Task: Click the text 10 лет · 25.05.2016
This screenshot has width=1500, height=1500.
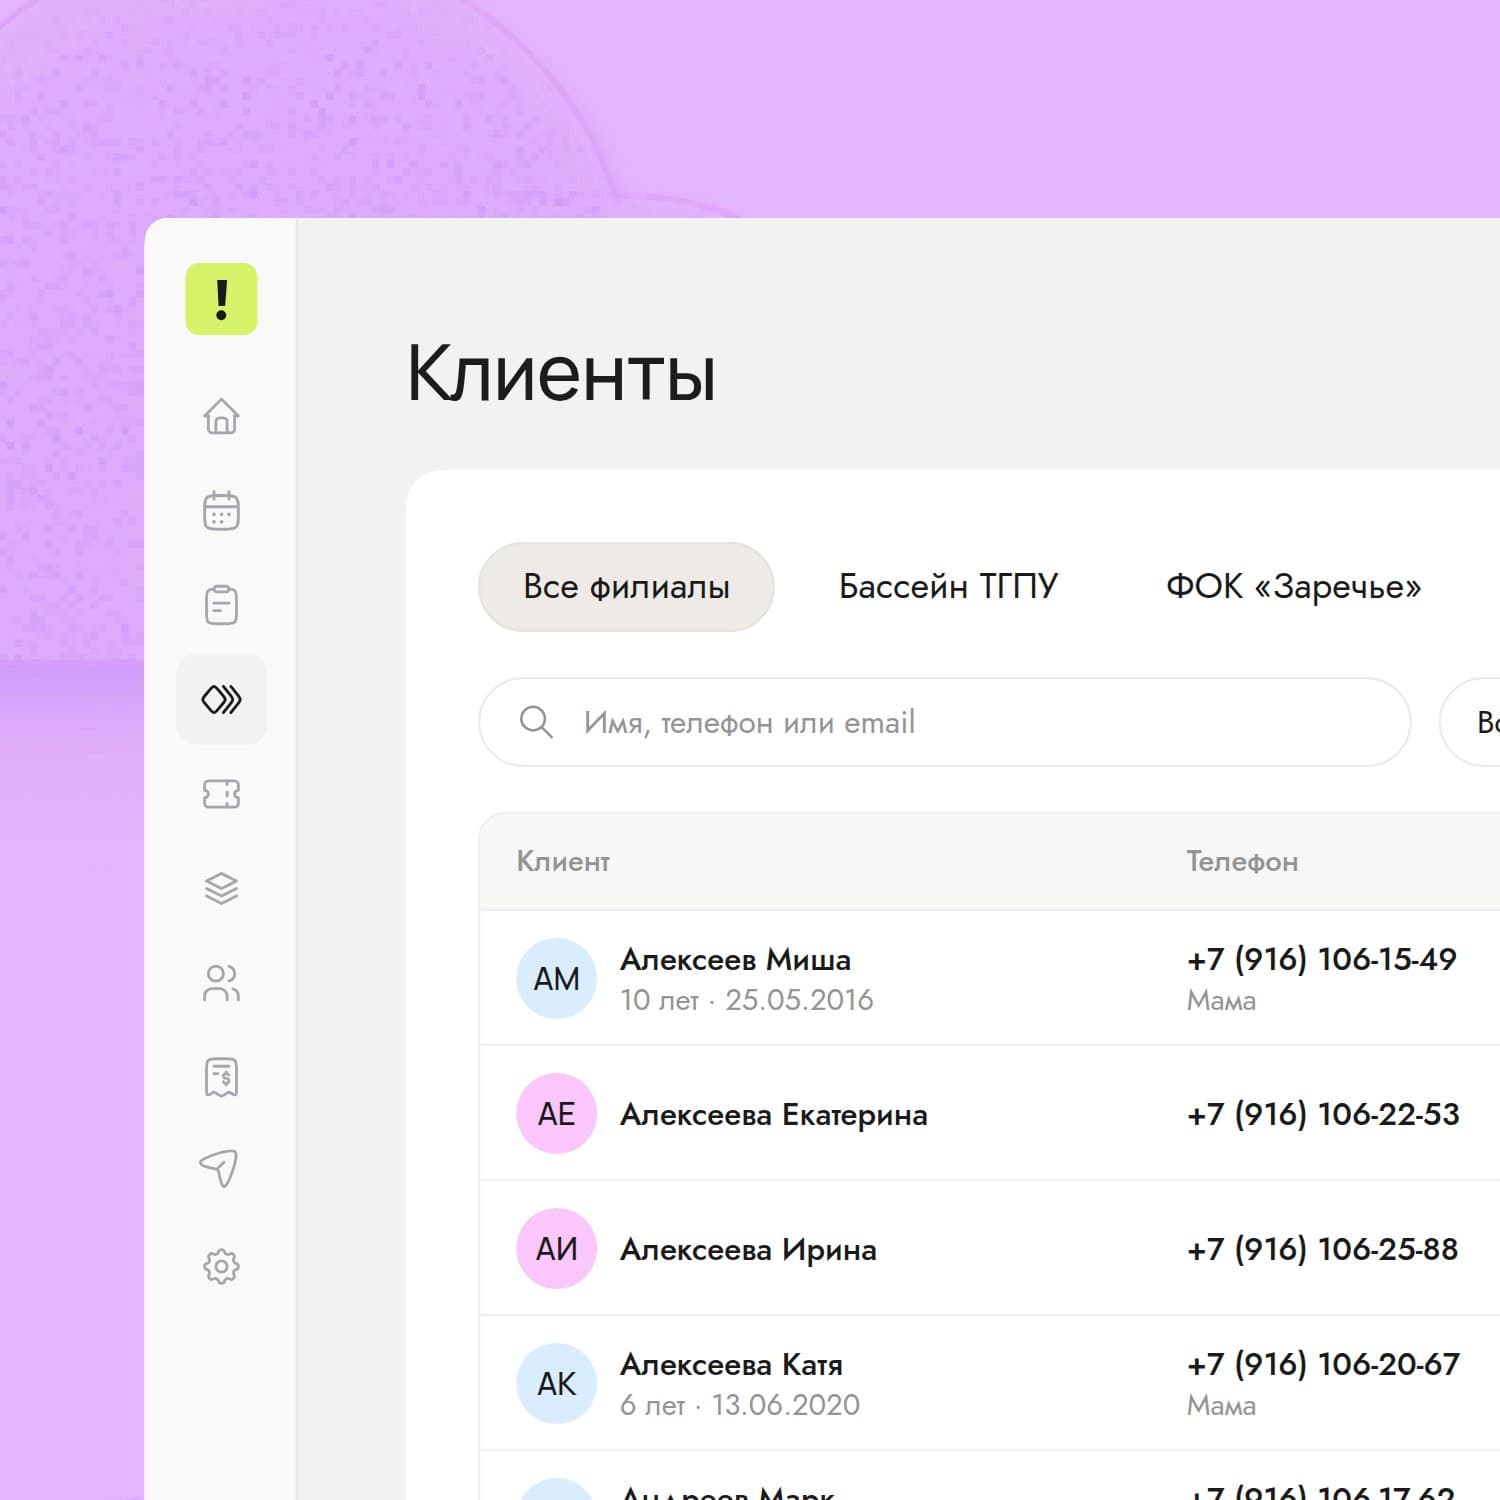Action: coord(746,1000)
